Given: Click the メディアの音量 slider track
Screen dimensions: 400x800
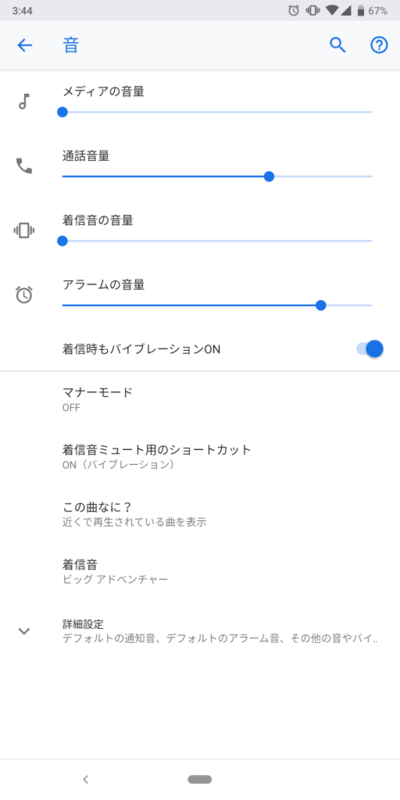Looking at the screenshot, I should 217,112.
